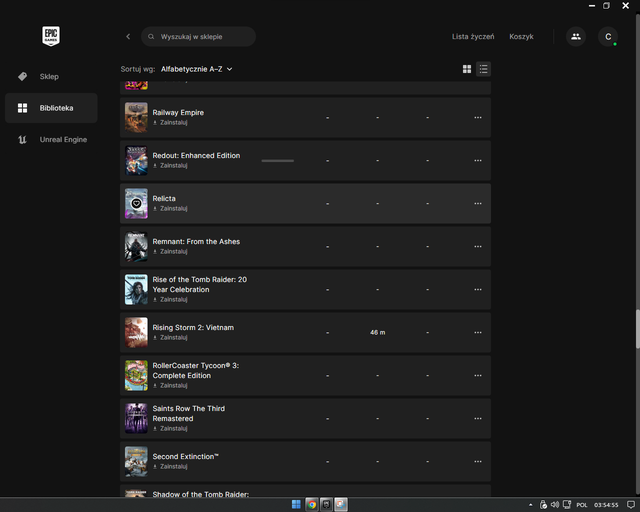Open Second Extinction cover thumbnail
The height and width of the screenshot is (512, 640).
click(x=136, y=461)
